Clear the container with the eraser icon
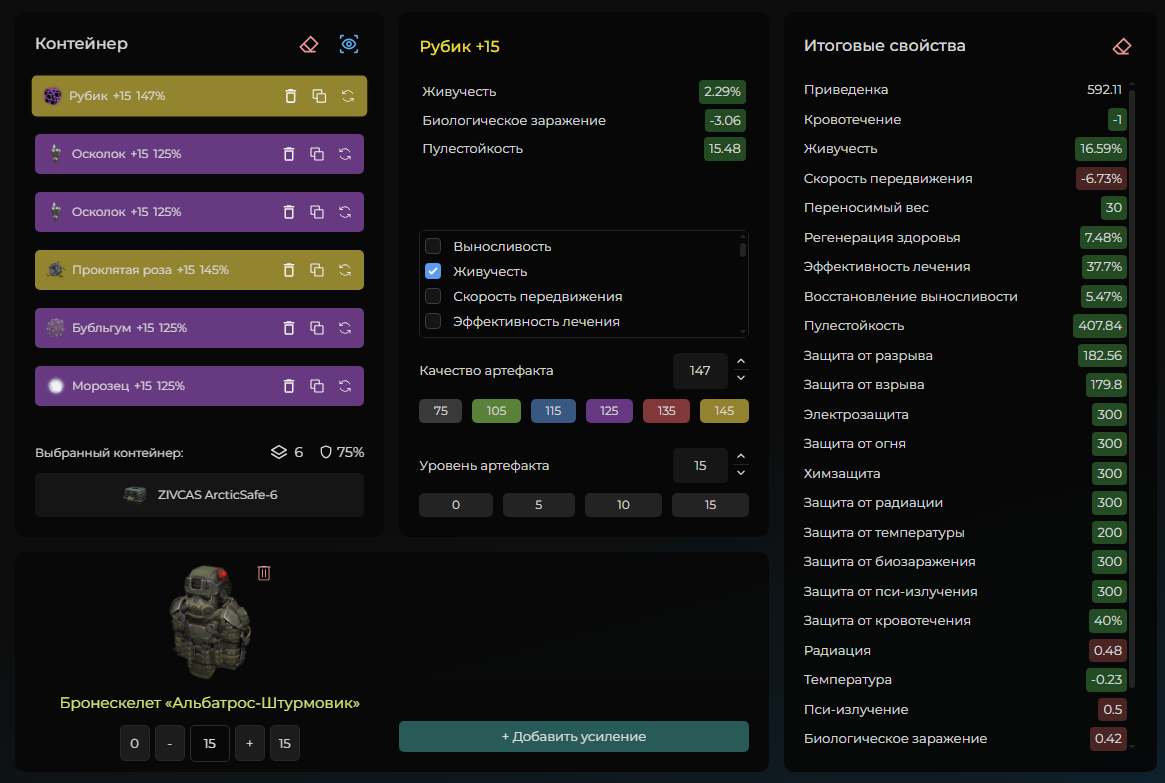 click(x=308, y=45)
